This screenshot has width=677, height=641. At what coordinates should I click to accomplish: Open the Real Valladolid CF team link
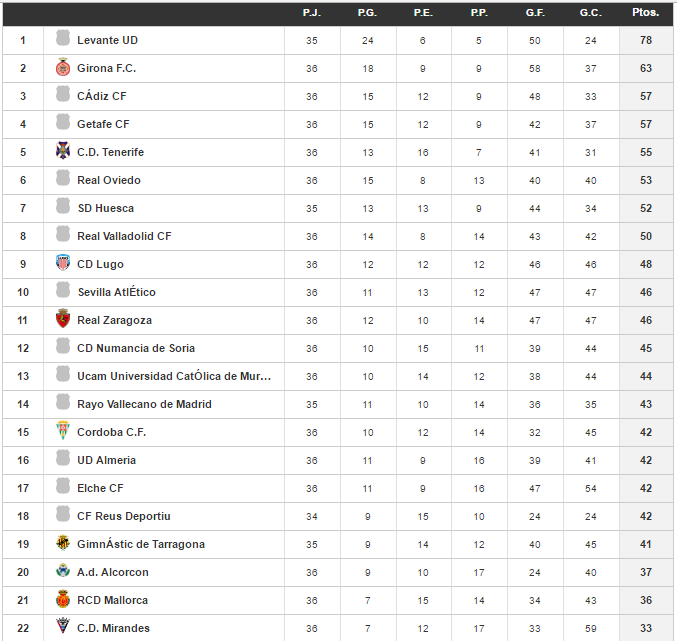124,236
